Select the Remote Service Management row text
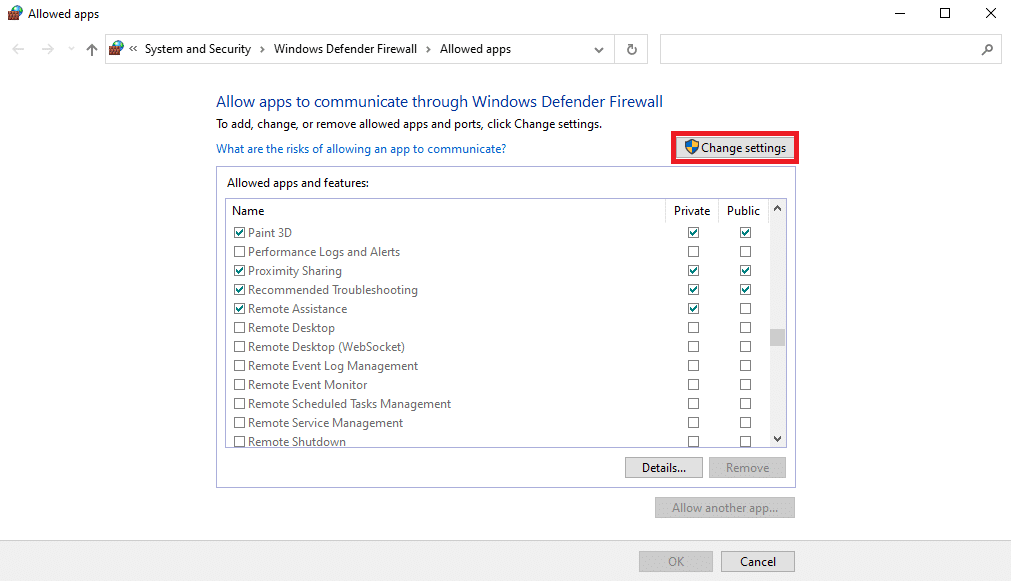The image size is (1011, 581). 326,423
